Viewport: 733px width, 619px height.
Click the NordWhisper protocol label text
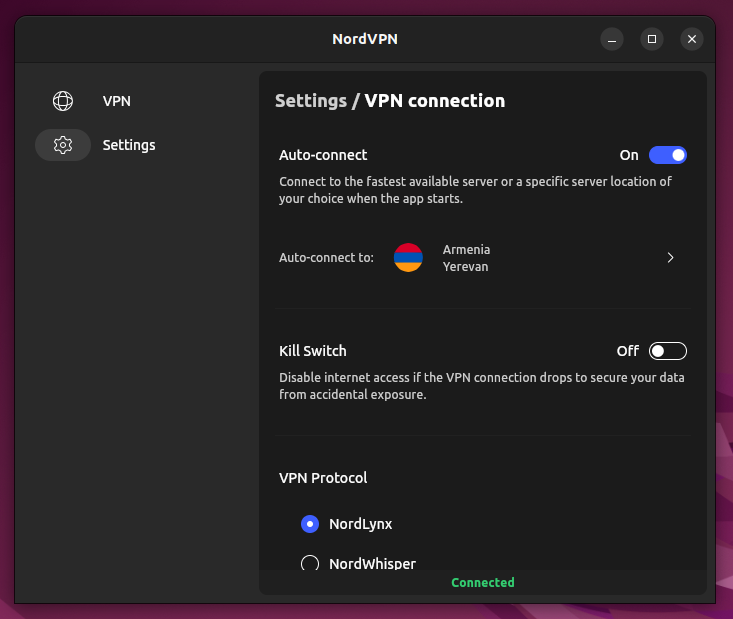click(372, 563)
